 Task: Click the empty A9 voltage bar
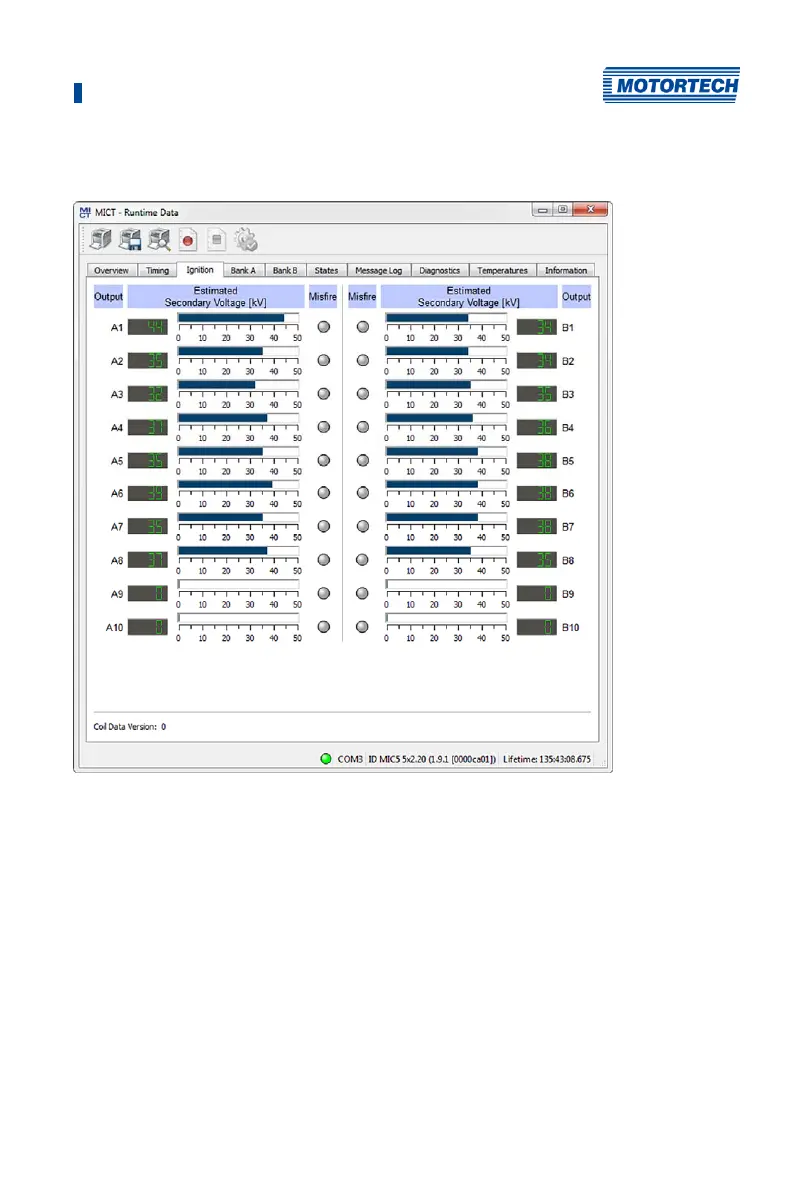238,584
